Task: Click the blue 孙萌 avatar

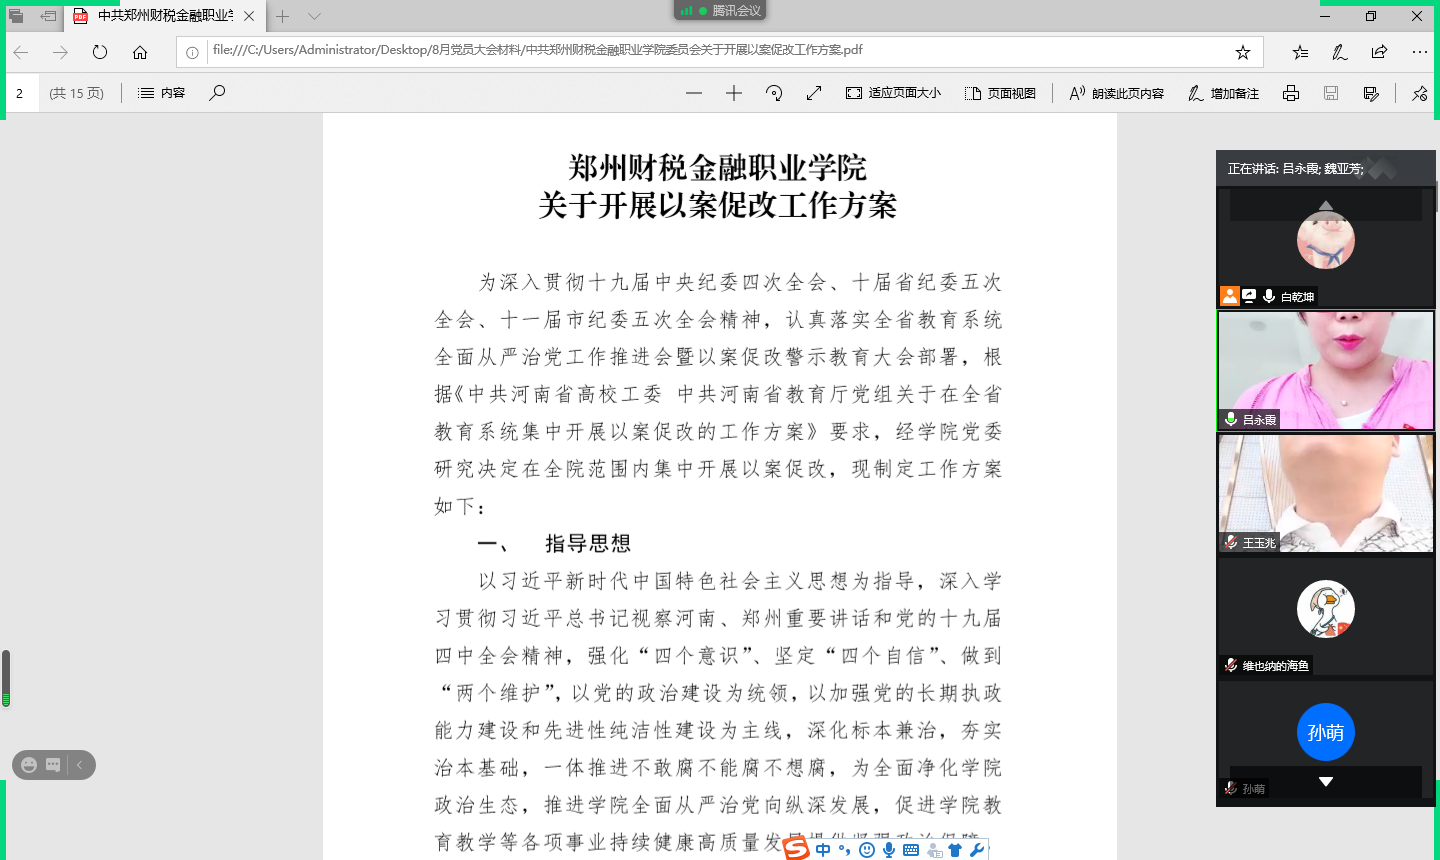Action: pos(1326,732)
